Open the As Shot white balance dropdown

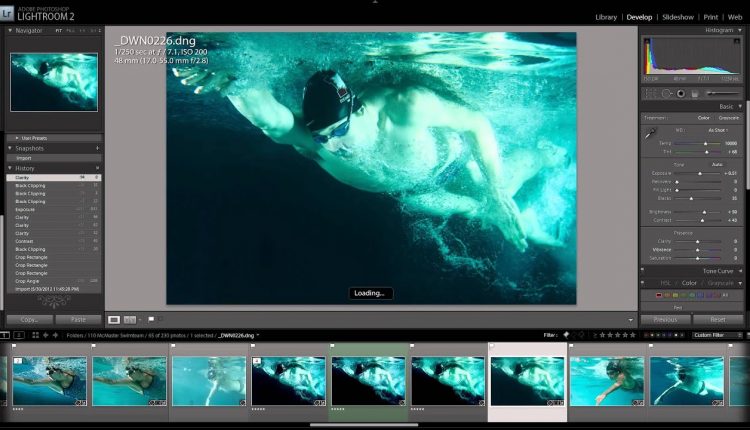coord(717,130)
